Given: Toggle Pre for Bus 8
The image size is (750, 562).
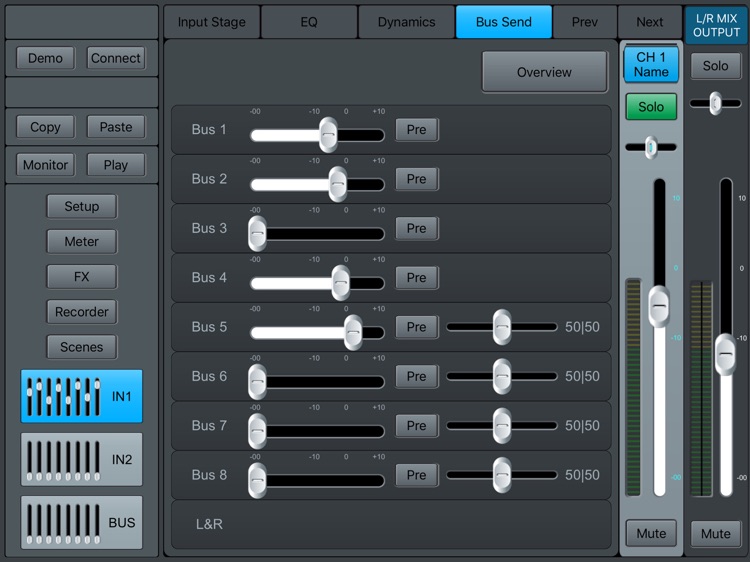Looking at the screenshot, I should 417,475.
